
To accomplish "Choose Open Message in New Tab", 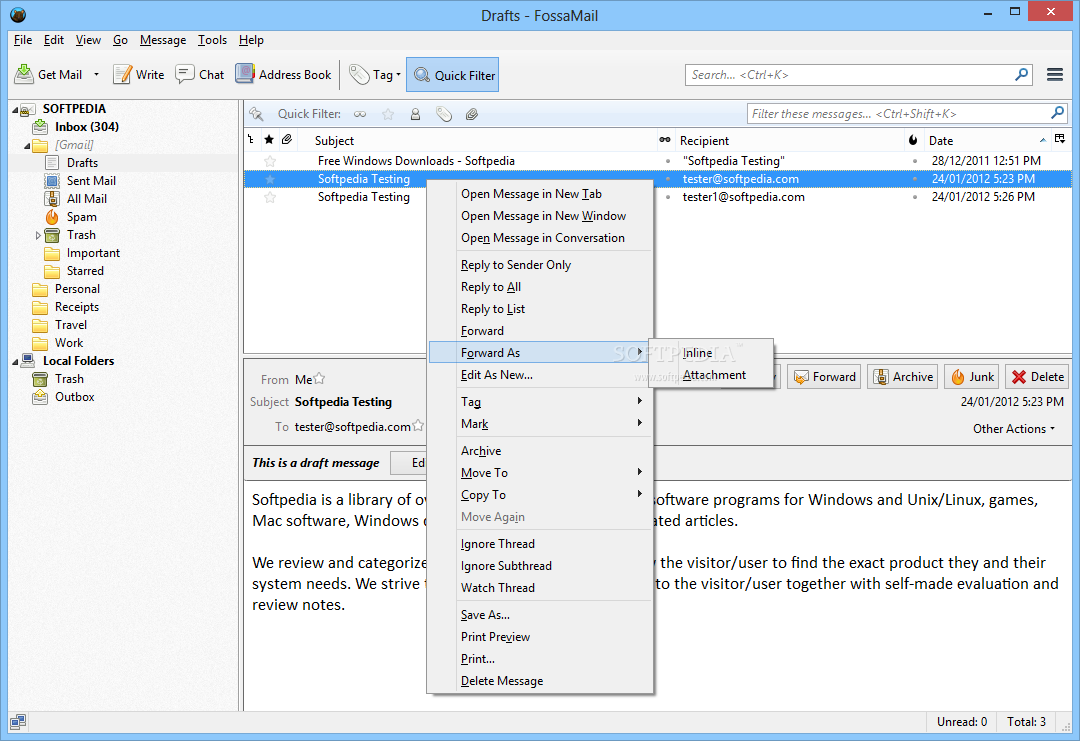I will tap(540, 194).
